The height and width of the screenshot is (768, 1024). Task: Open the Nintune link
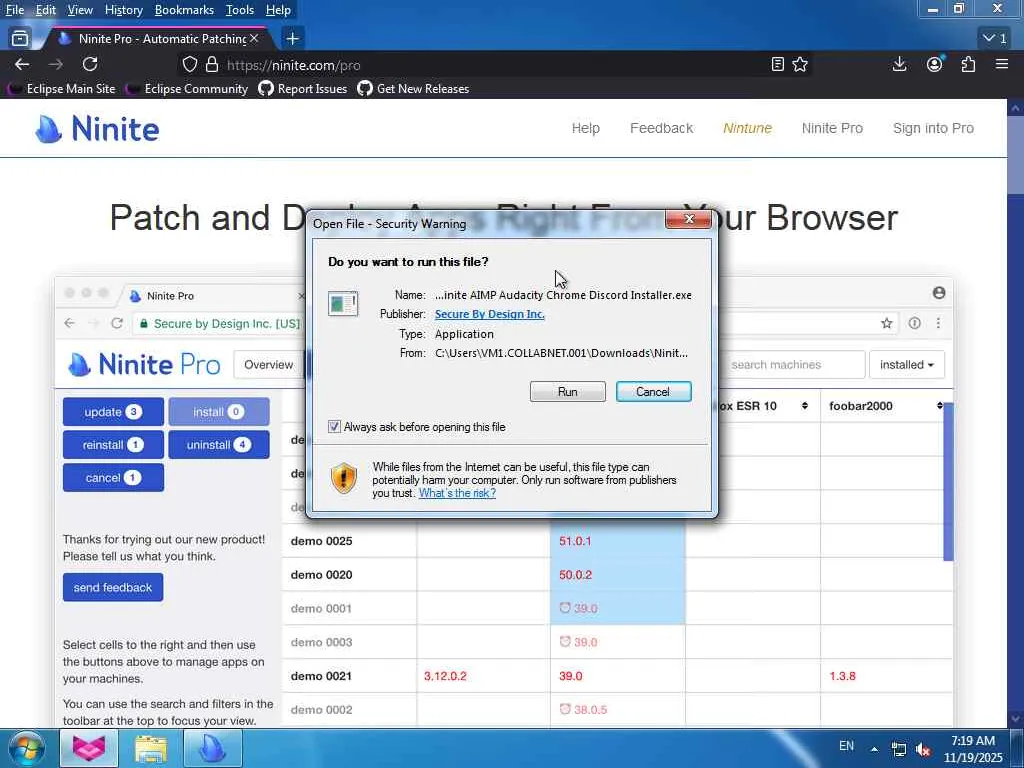(747, 129)
